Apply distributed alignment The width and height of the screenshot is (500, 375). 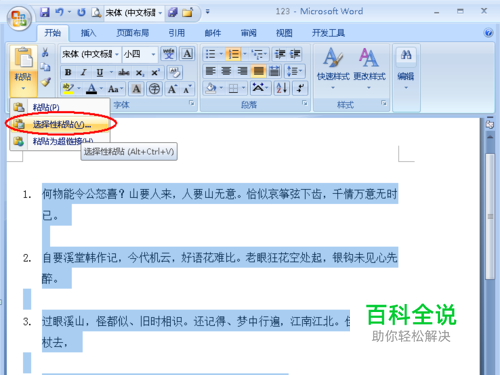[x=275, y=71]
